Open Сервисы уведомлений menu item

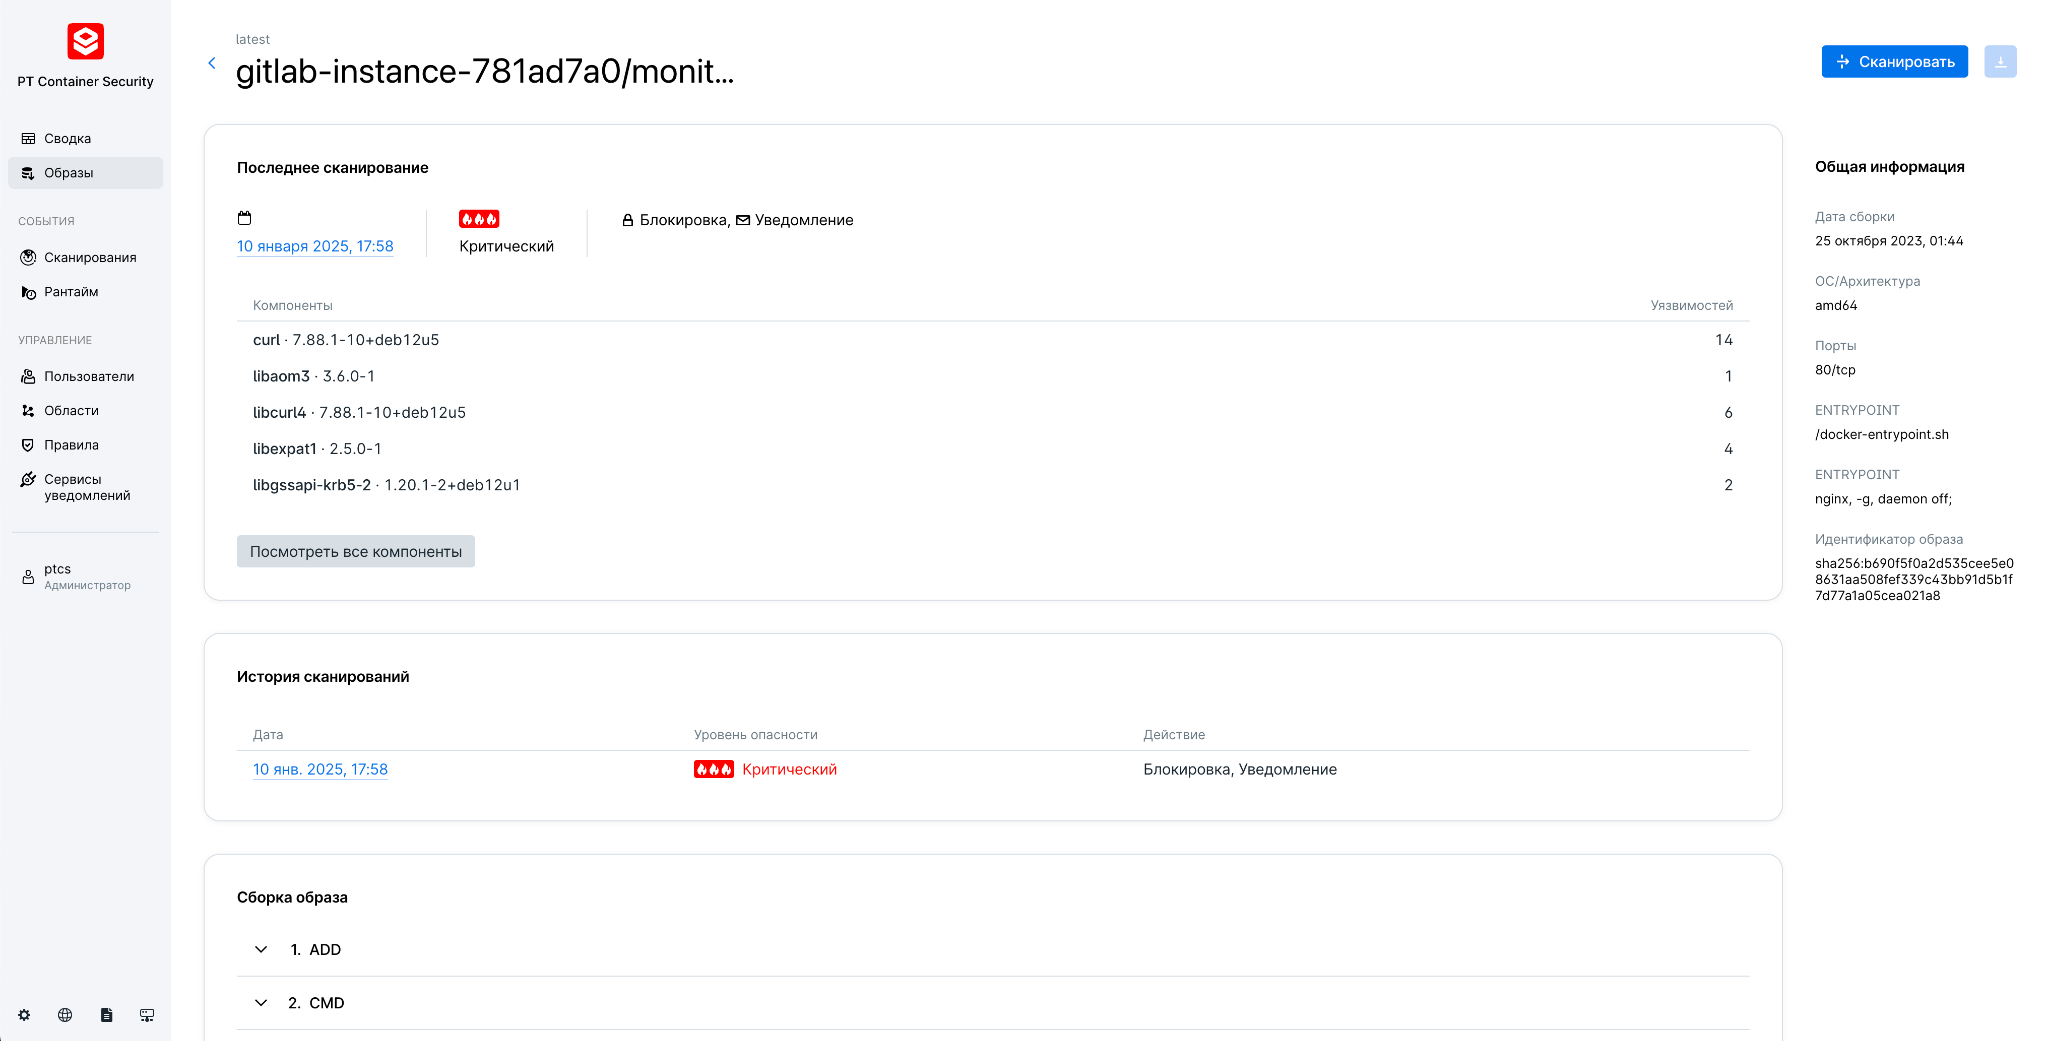(x=85, y=487)
